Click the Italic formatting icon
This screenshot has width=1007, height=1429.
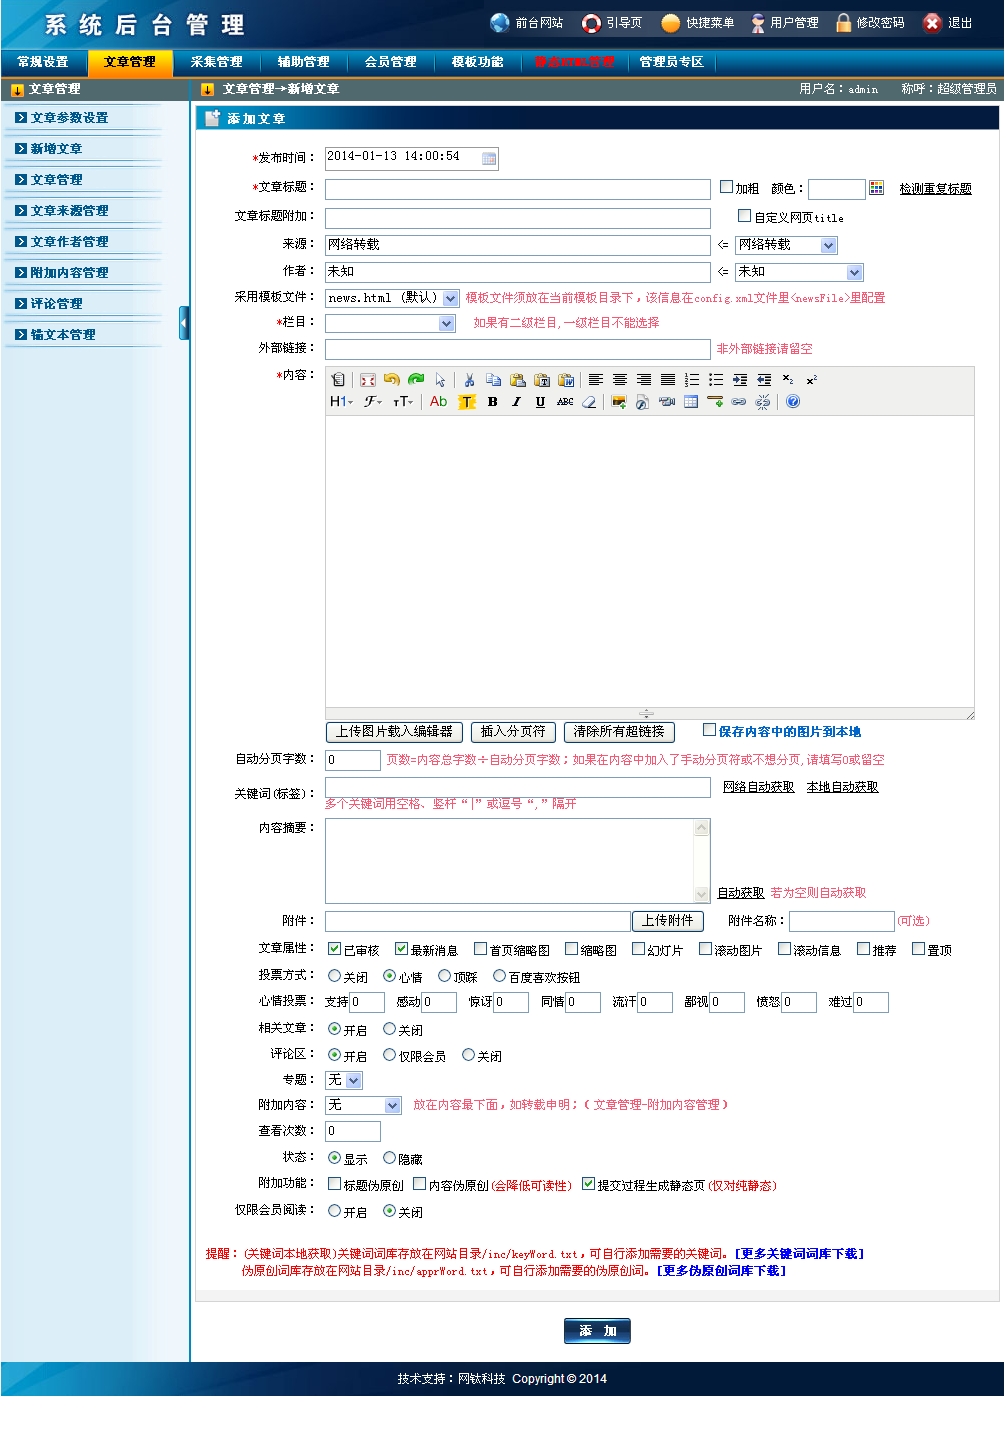(x=516, y=402)
